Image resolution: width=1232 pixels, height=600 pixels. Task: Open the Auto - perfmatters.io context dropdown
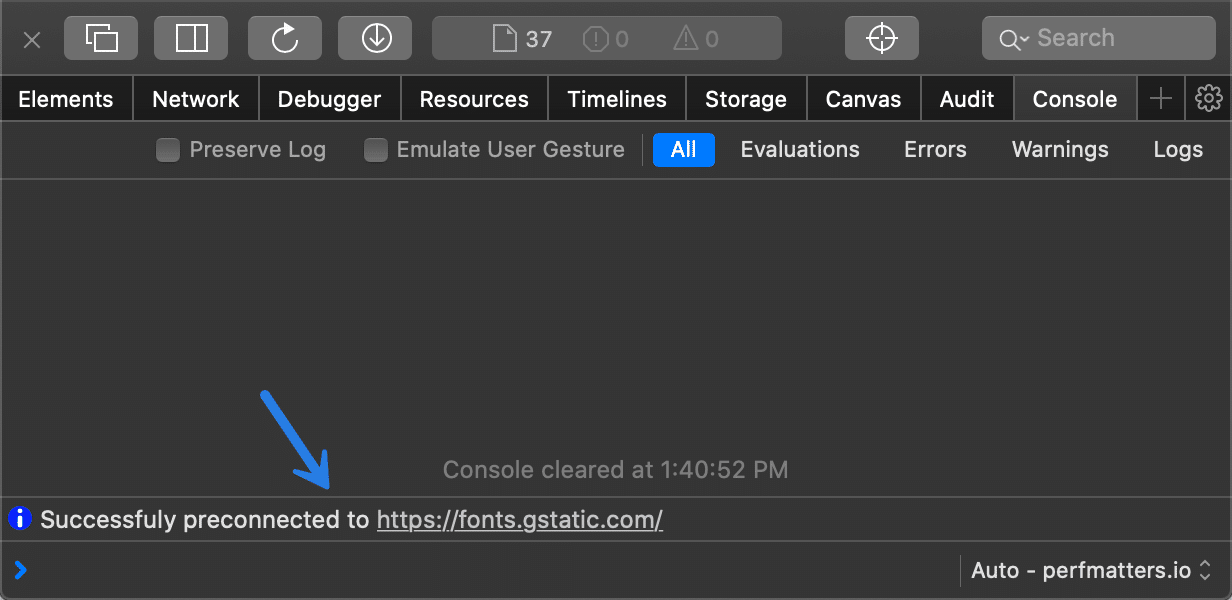[1092, 571]
